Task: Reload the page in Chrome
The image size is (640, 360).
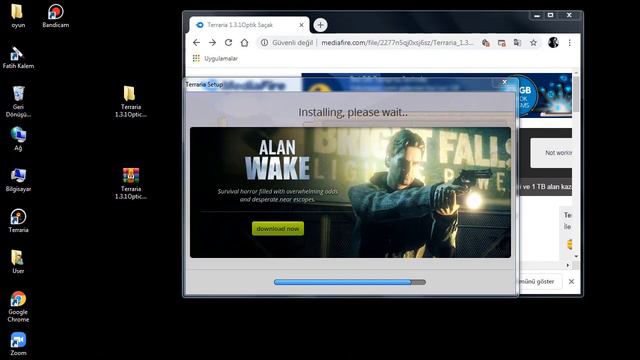Action: 228,42
